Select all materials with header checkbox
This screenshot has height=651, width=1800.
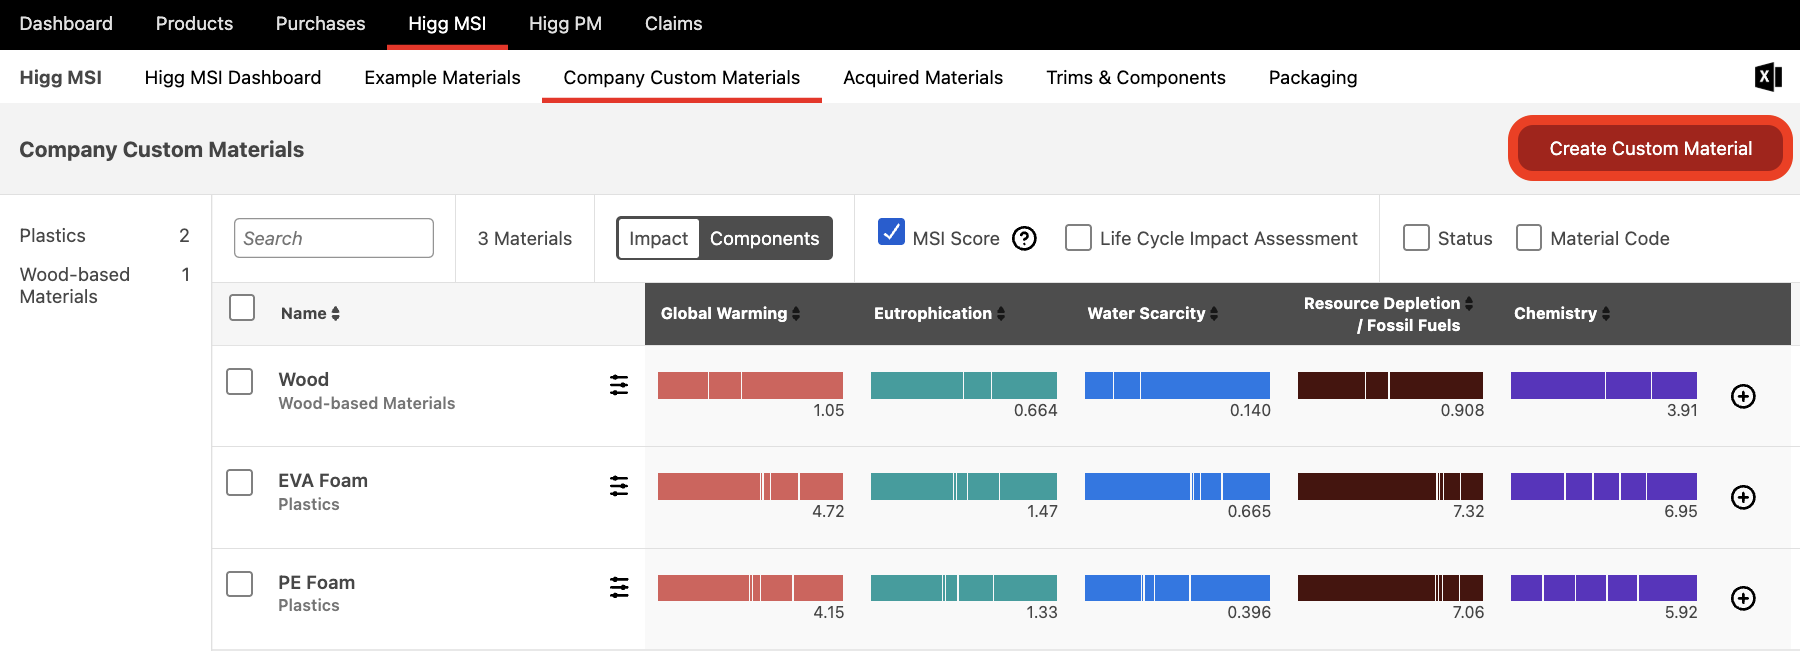point(242,307)
